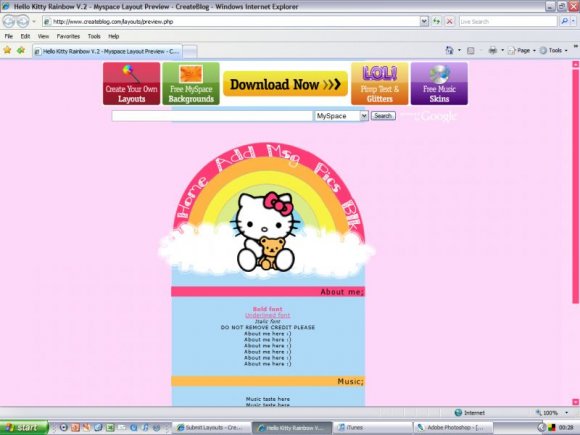Click the pink vertical scrollbar thumb
This screenshot has height=435, width=580.
tap(575, 185)
